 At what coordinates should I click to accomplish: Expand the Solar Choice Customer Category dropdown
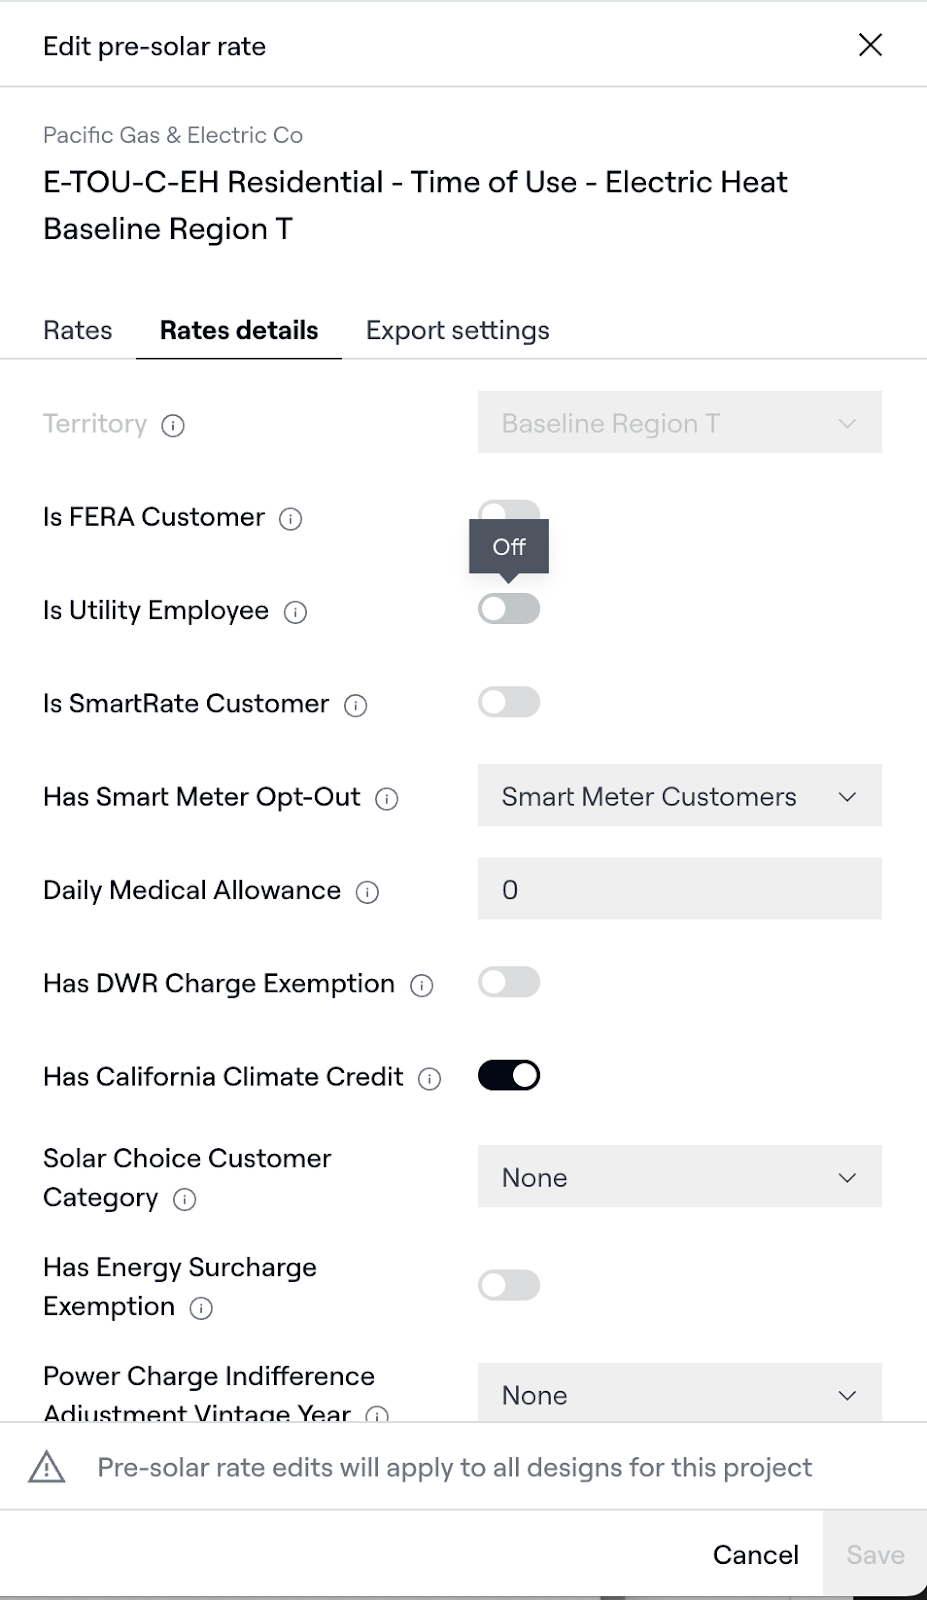click(679, 1177)
